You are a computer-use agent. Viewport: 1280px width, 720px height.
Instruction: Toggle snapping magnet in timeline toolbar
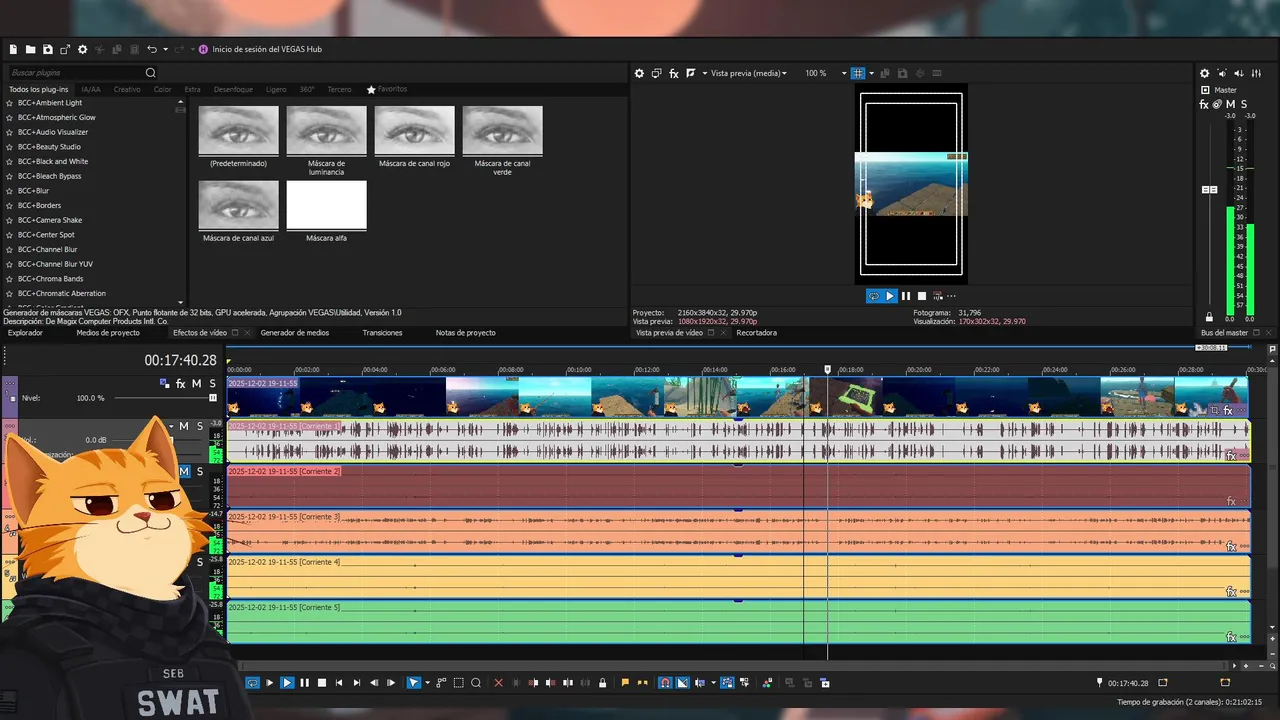(x=664, y=683)
